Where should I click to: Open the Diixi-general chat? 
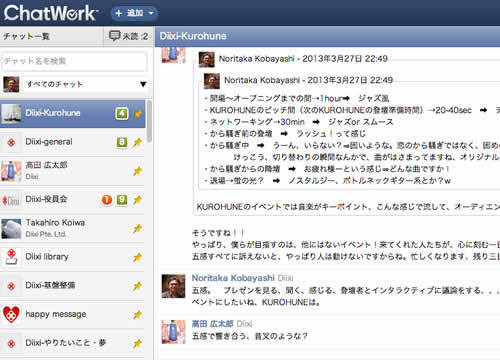(x=73, y=142)
